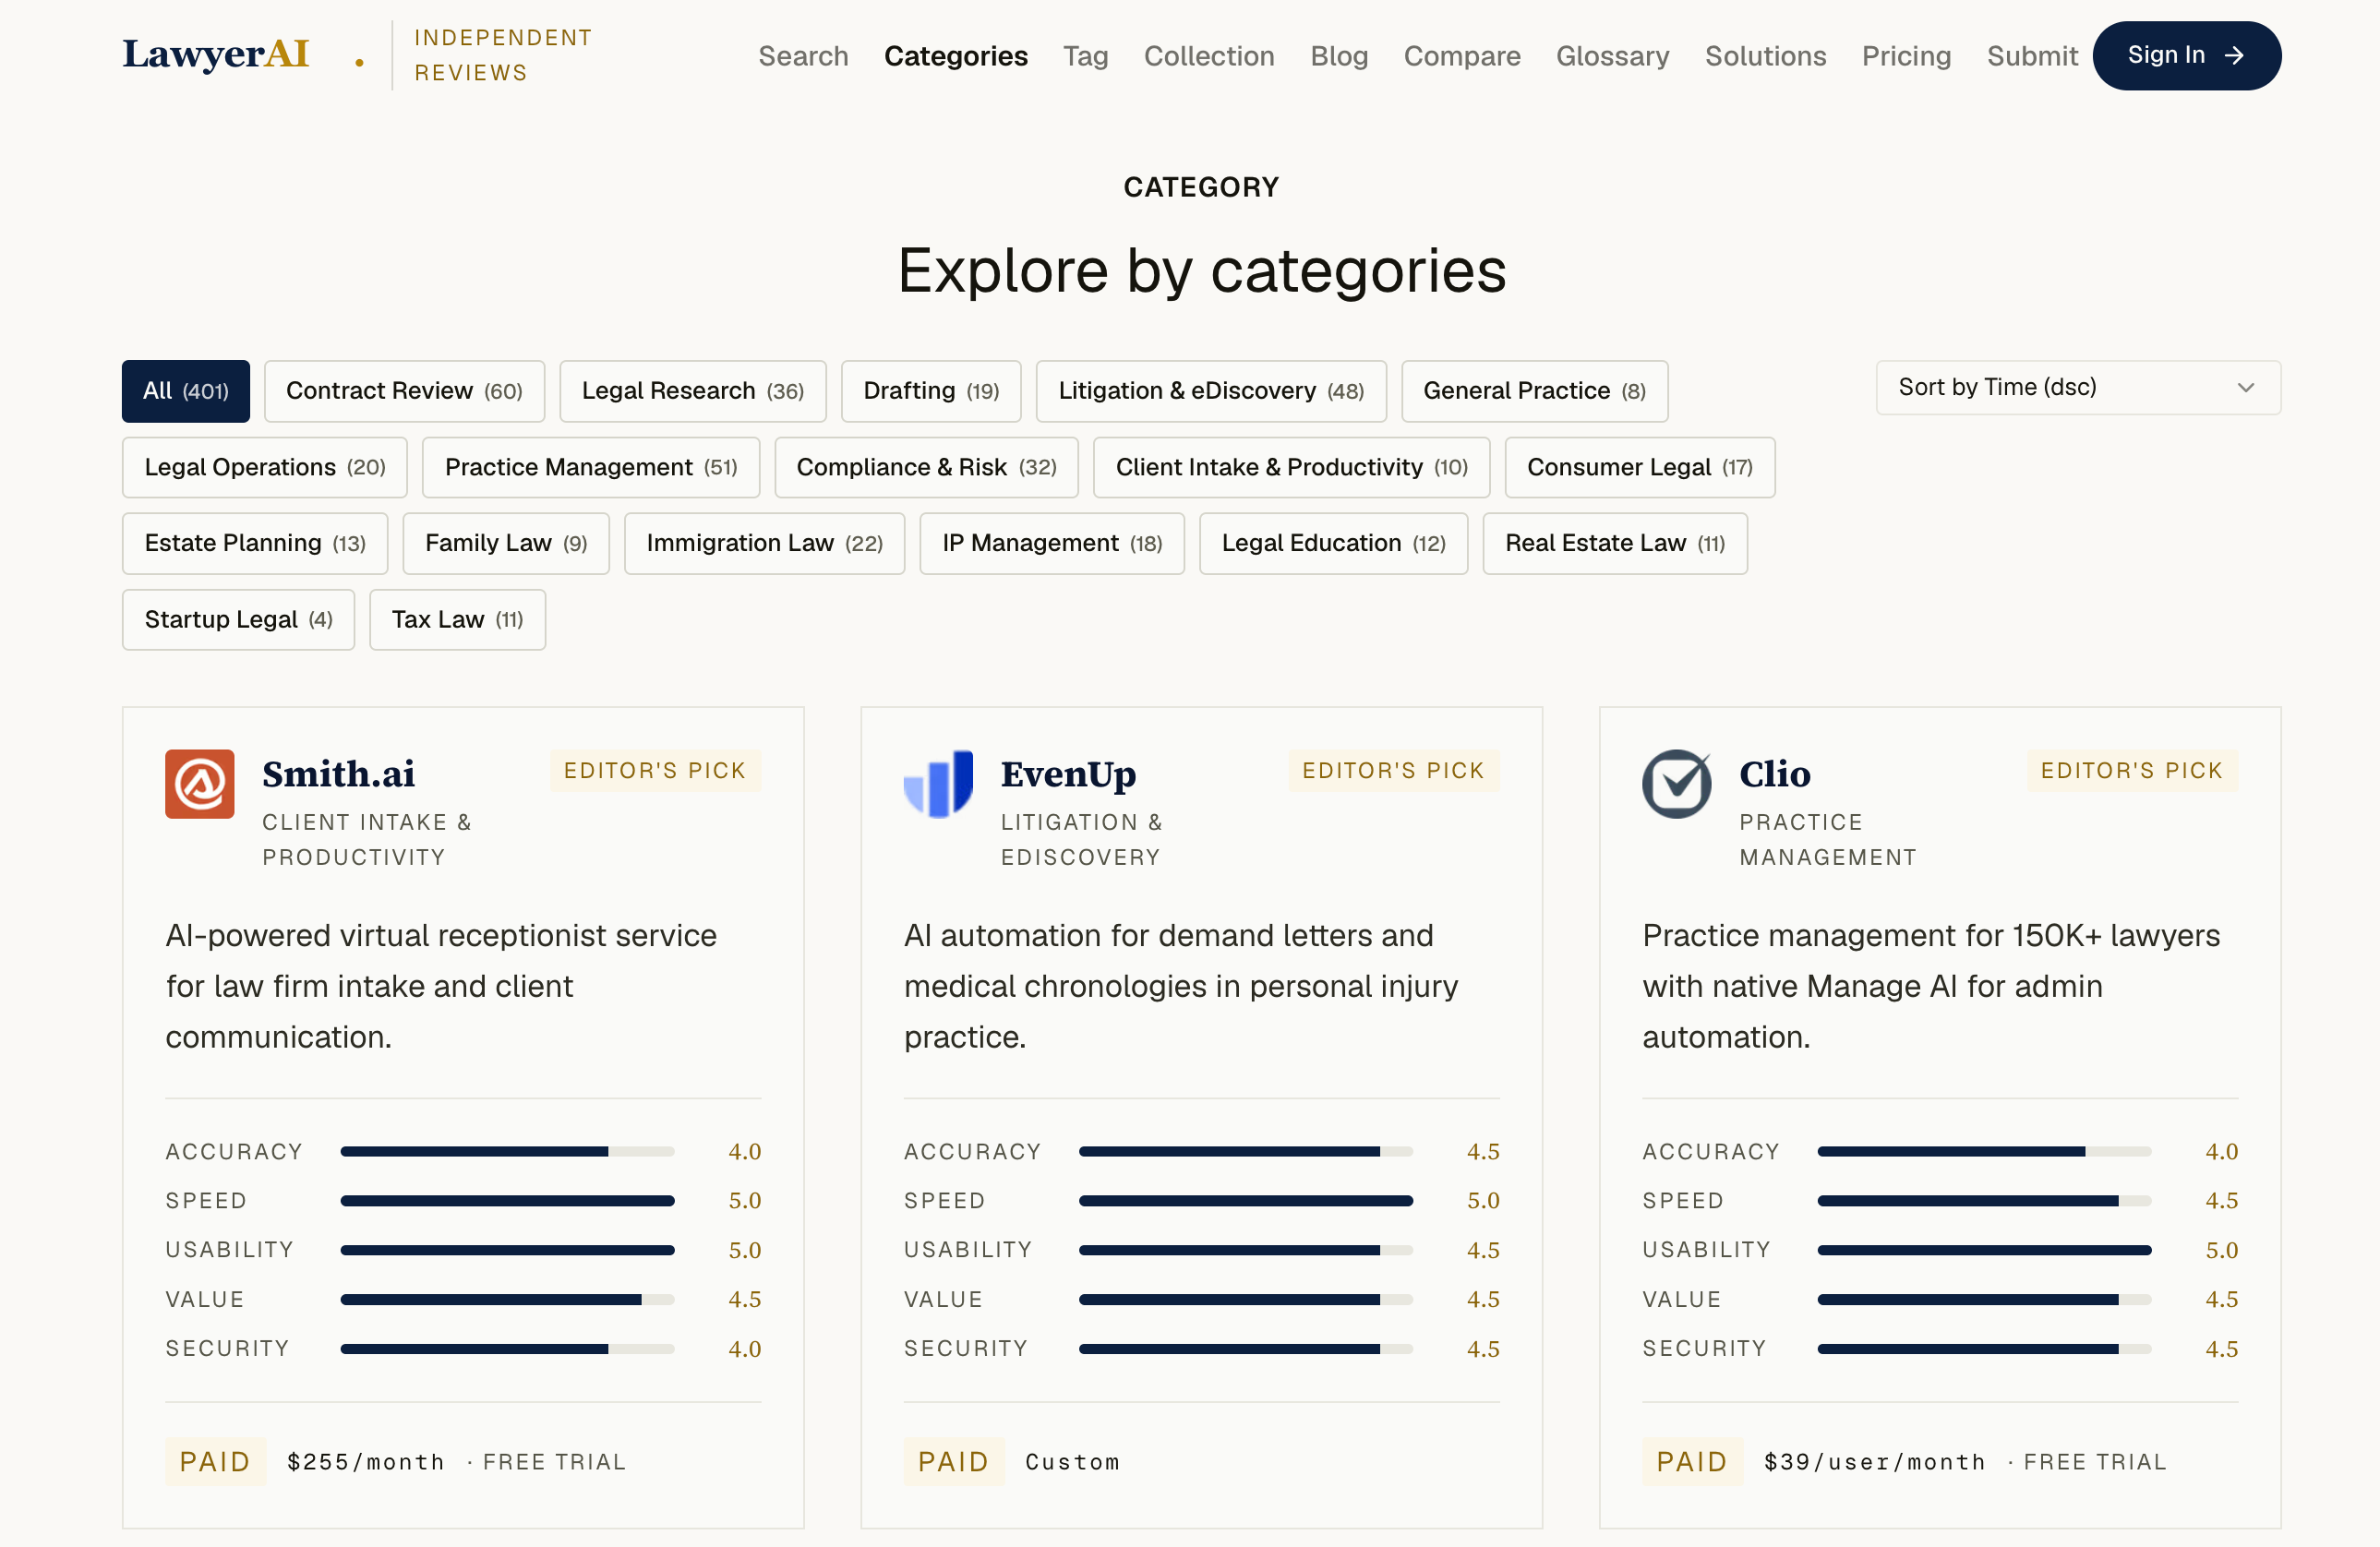
Task: Open the LawyerAI home logo
Action: tap(216, 54)
